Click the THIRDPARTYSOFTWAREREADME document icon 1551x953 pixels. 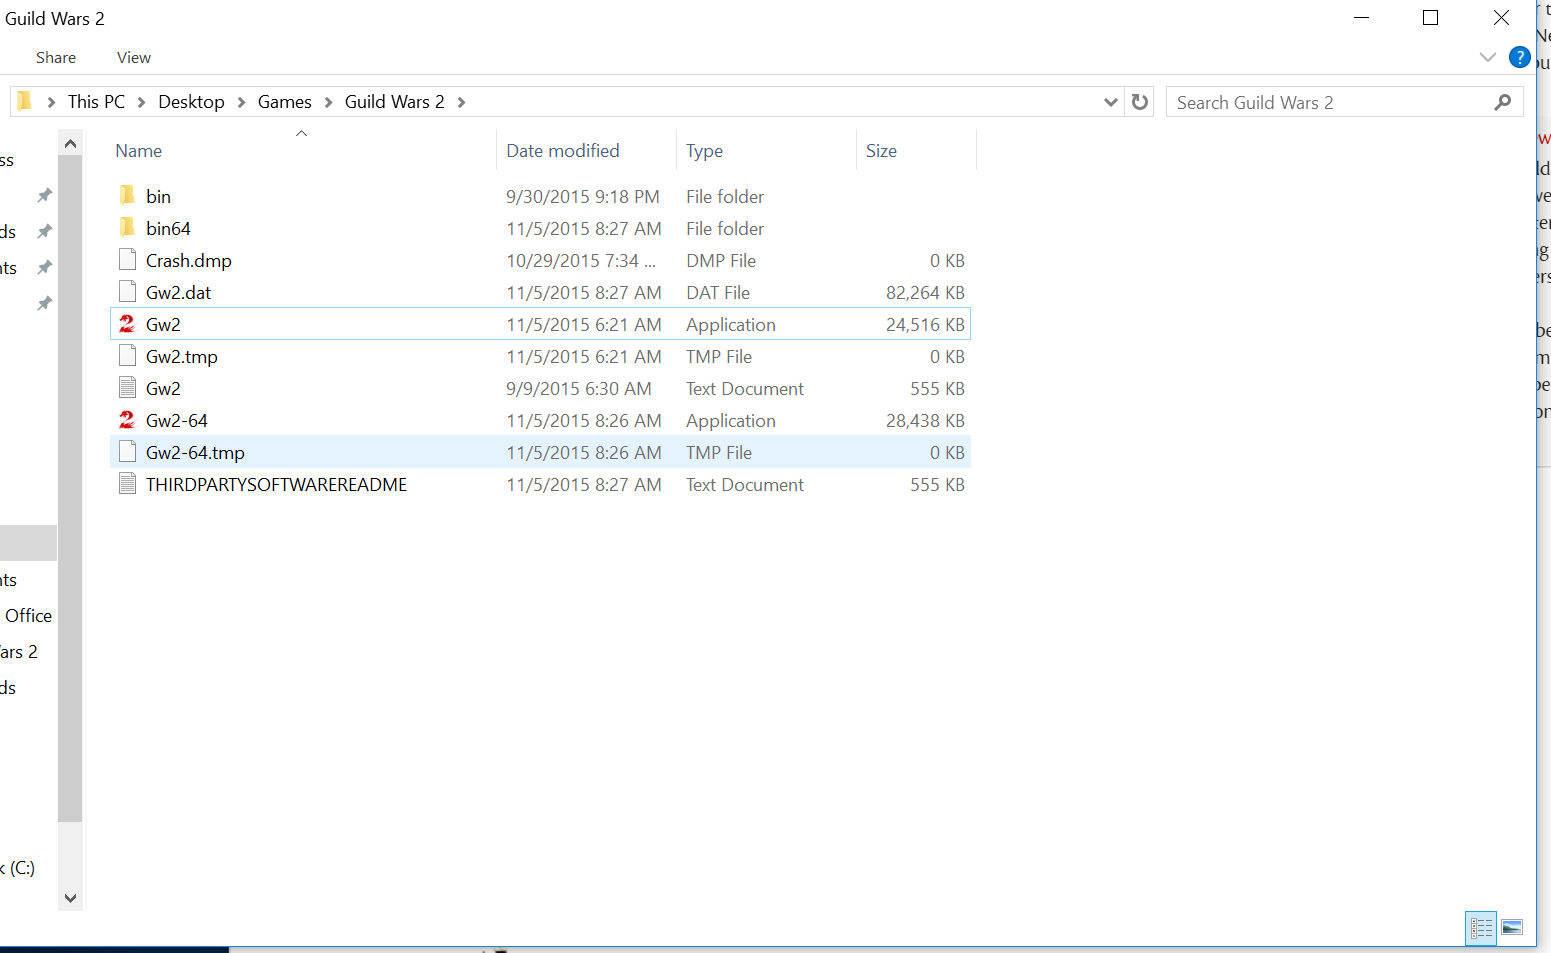127,484
